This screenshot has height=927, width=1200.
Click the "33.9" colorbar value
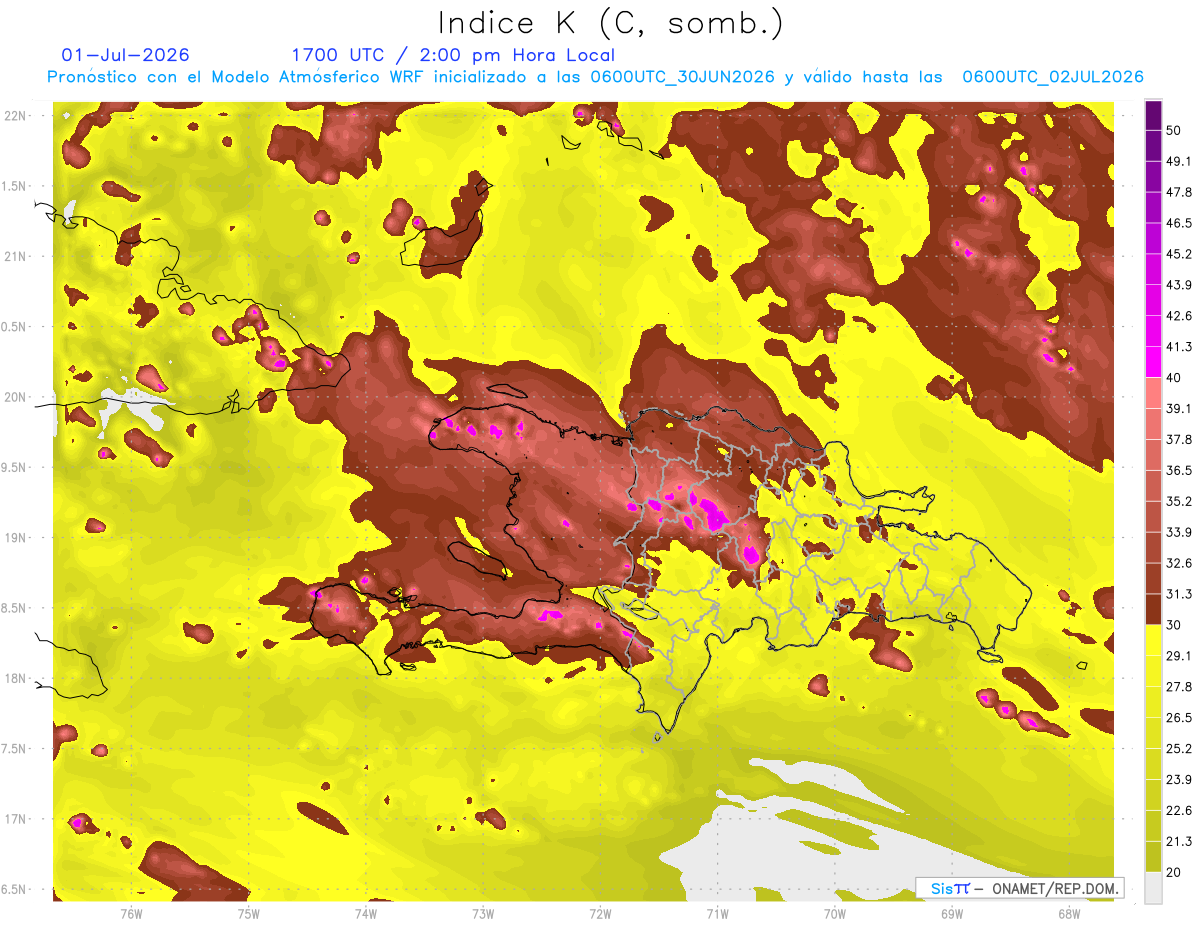coord(1179,533)
